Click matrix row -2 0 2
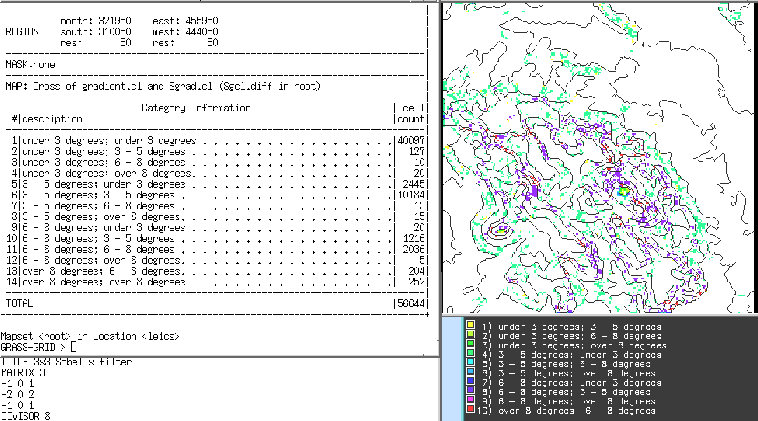758x421 pixels. [17, 394]
